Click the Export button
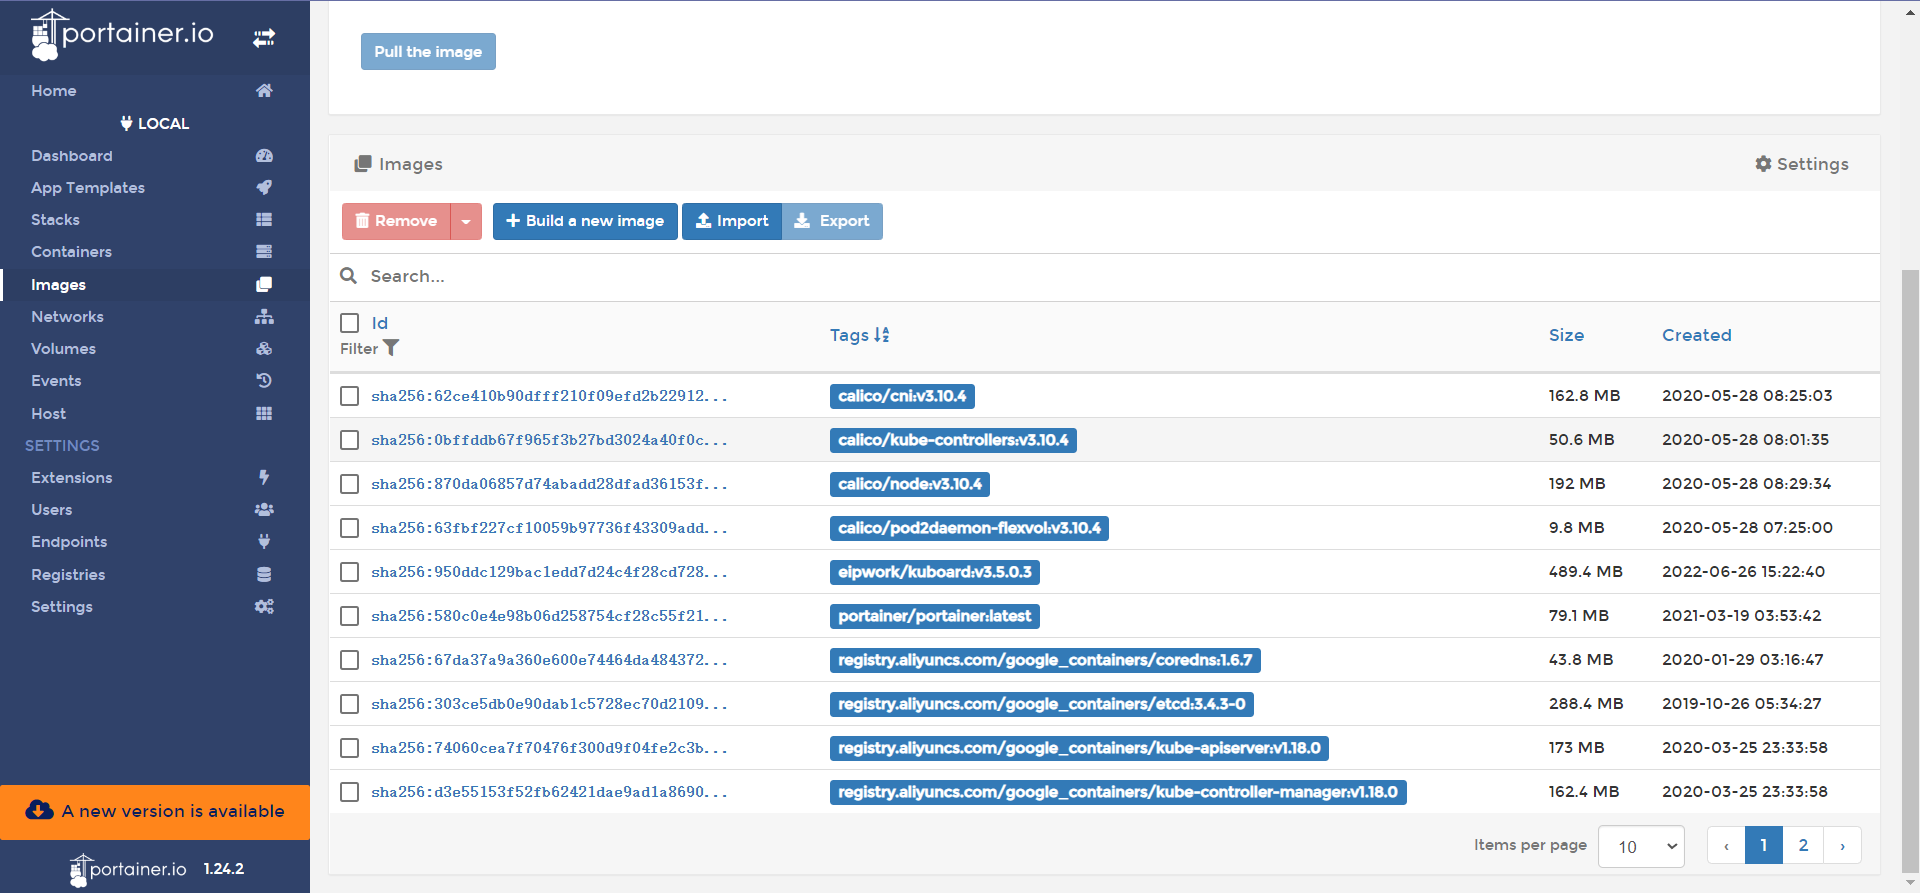This screenshot has height=893, width=1920. [832, 221]
